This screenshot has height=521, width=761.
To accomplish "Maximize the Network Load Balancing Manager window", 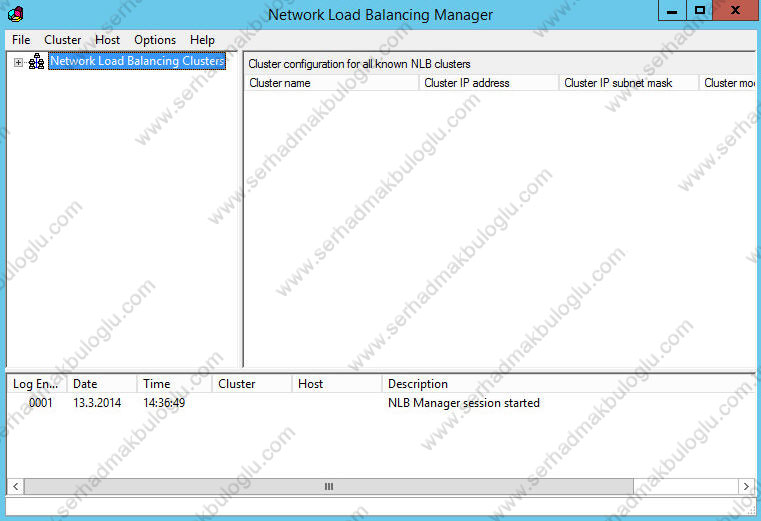I will (699, 11).
